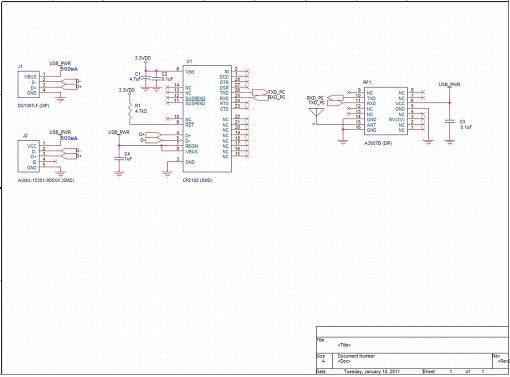Click the 'DS1097-F (DIP)' part label
Viewport: 510px width, 377px height.
pyautogui.click(x=33, y=106)
